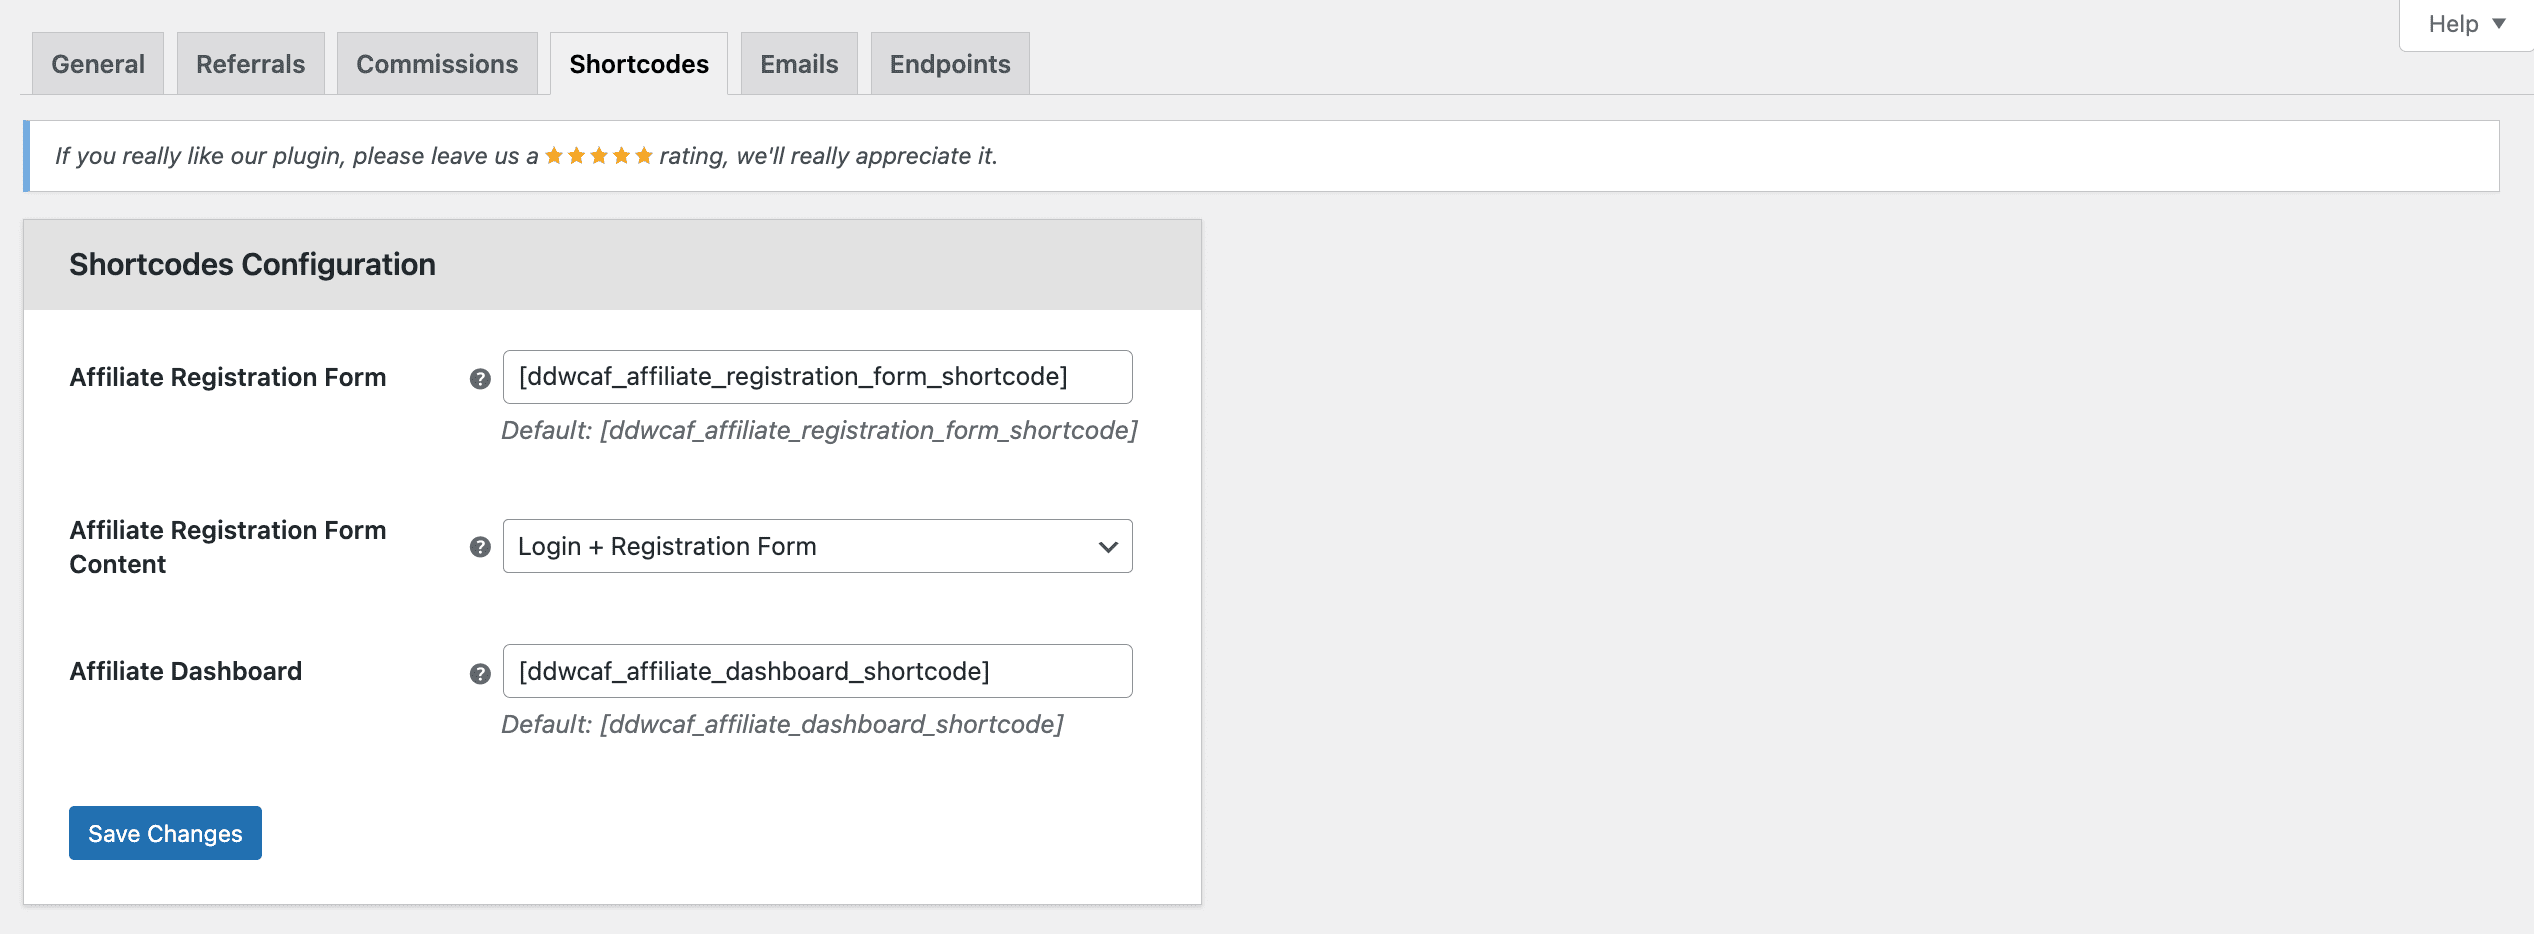Select the Shortcodes tab

639,64
